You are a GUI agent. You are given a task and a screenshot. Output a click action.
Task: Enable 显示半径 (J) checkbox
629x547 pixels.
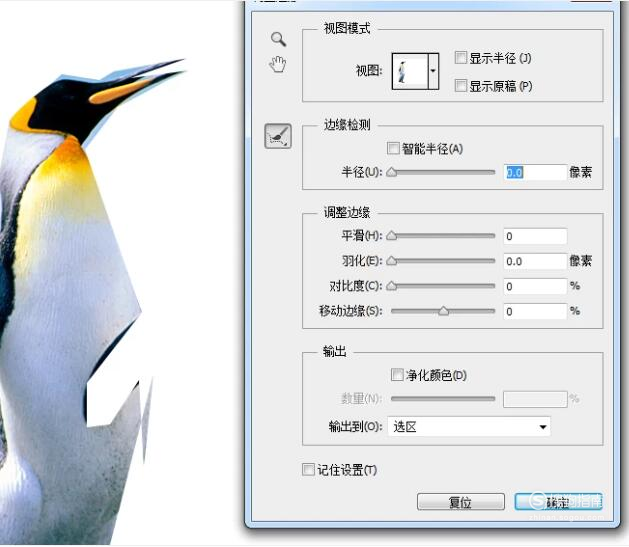click(461, 58)
